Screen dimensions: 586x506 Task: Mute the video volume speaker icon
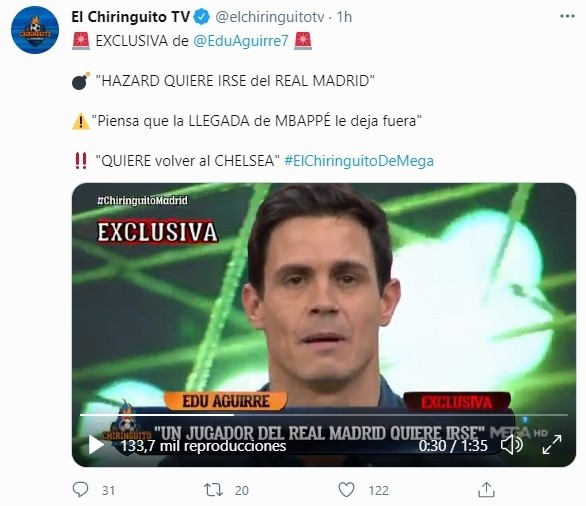click(512, 445)
